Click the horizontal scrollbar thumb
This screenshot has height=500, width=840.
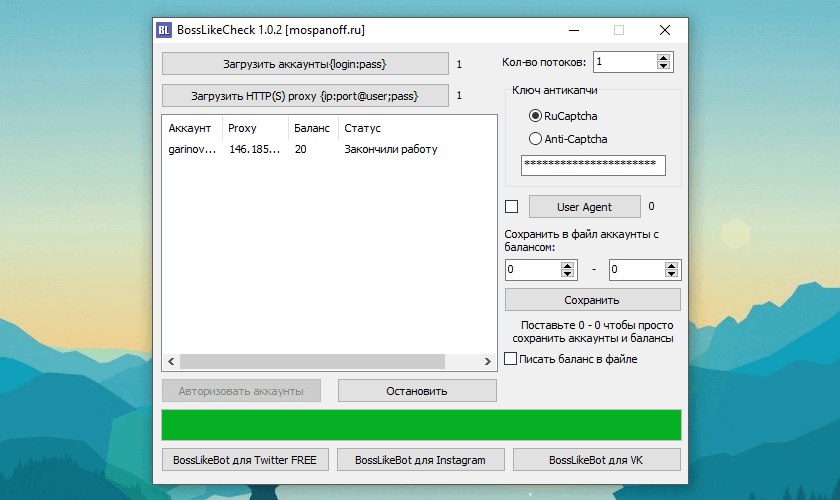coord(312,362)
